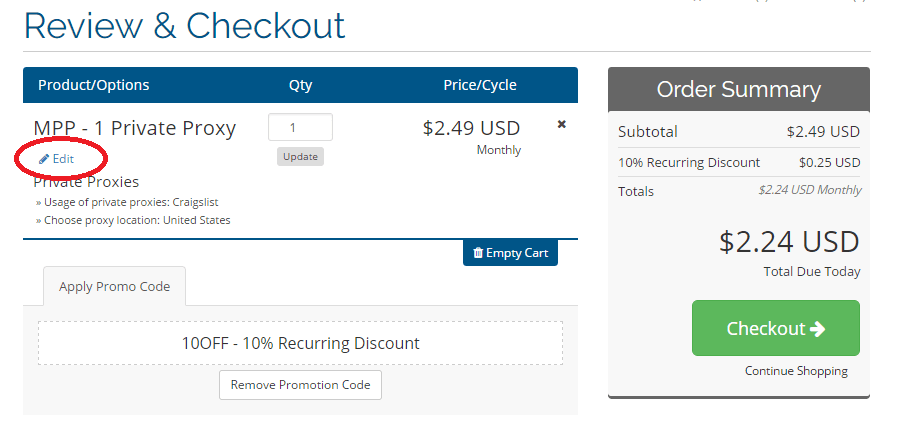Click the Price/Cycle column header
906x434 pixels.
[480, 85]
